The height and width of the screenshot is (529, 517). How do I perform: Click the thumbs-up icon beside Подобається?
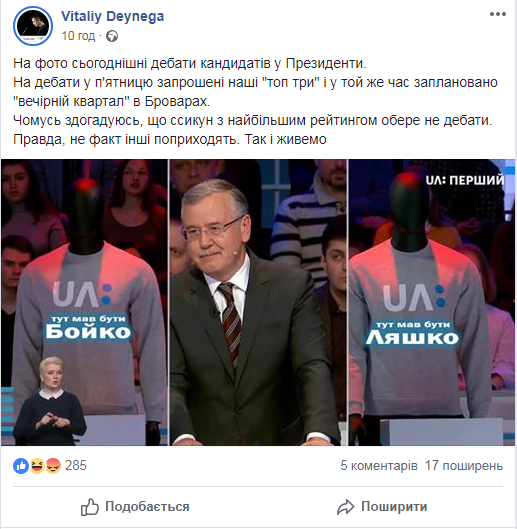click(90, 507)
